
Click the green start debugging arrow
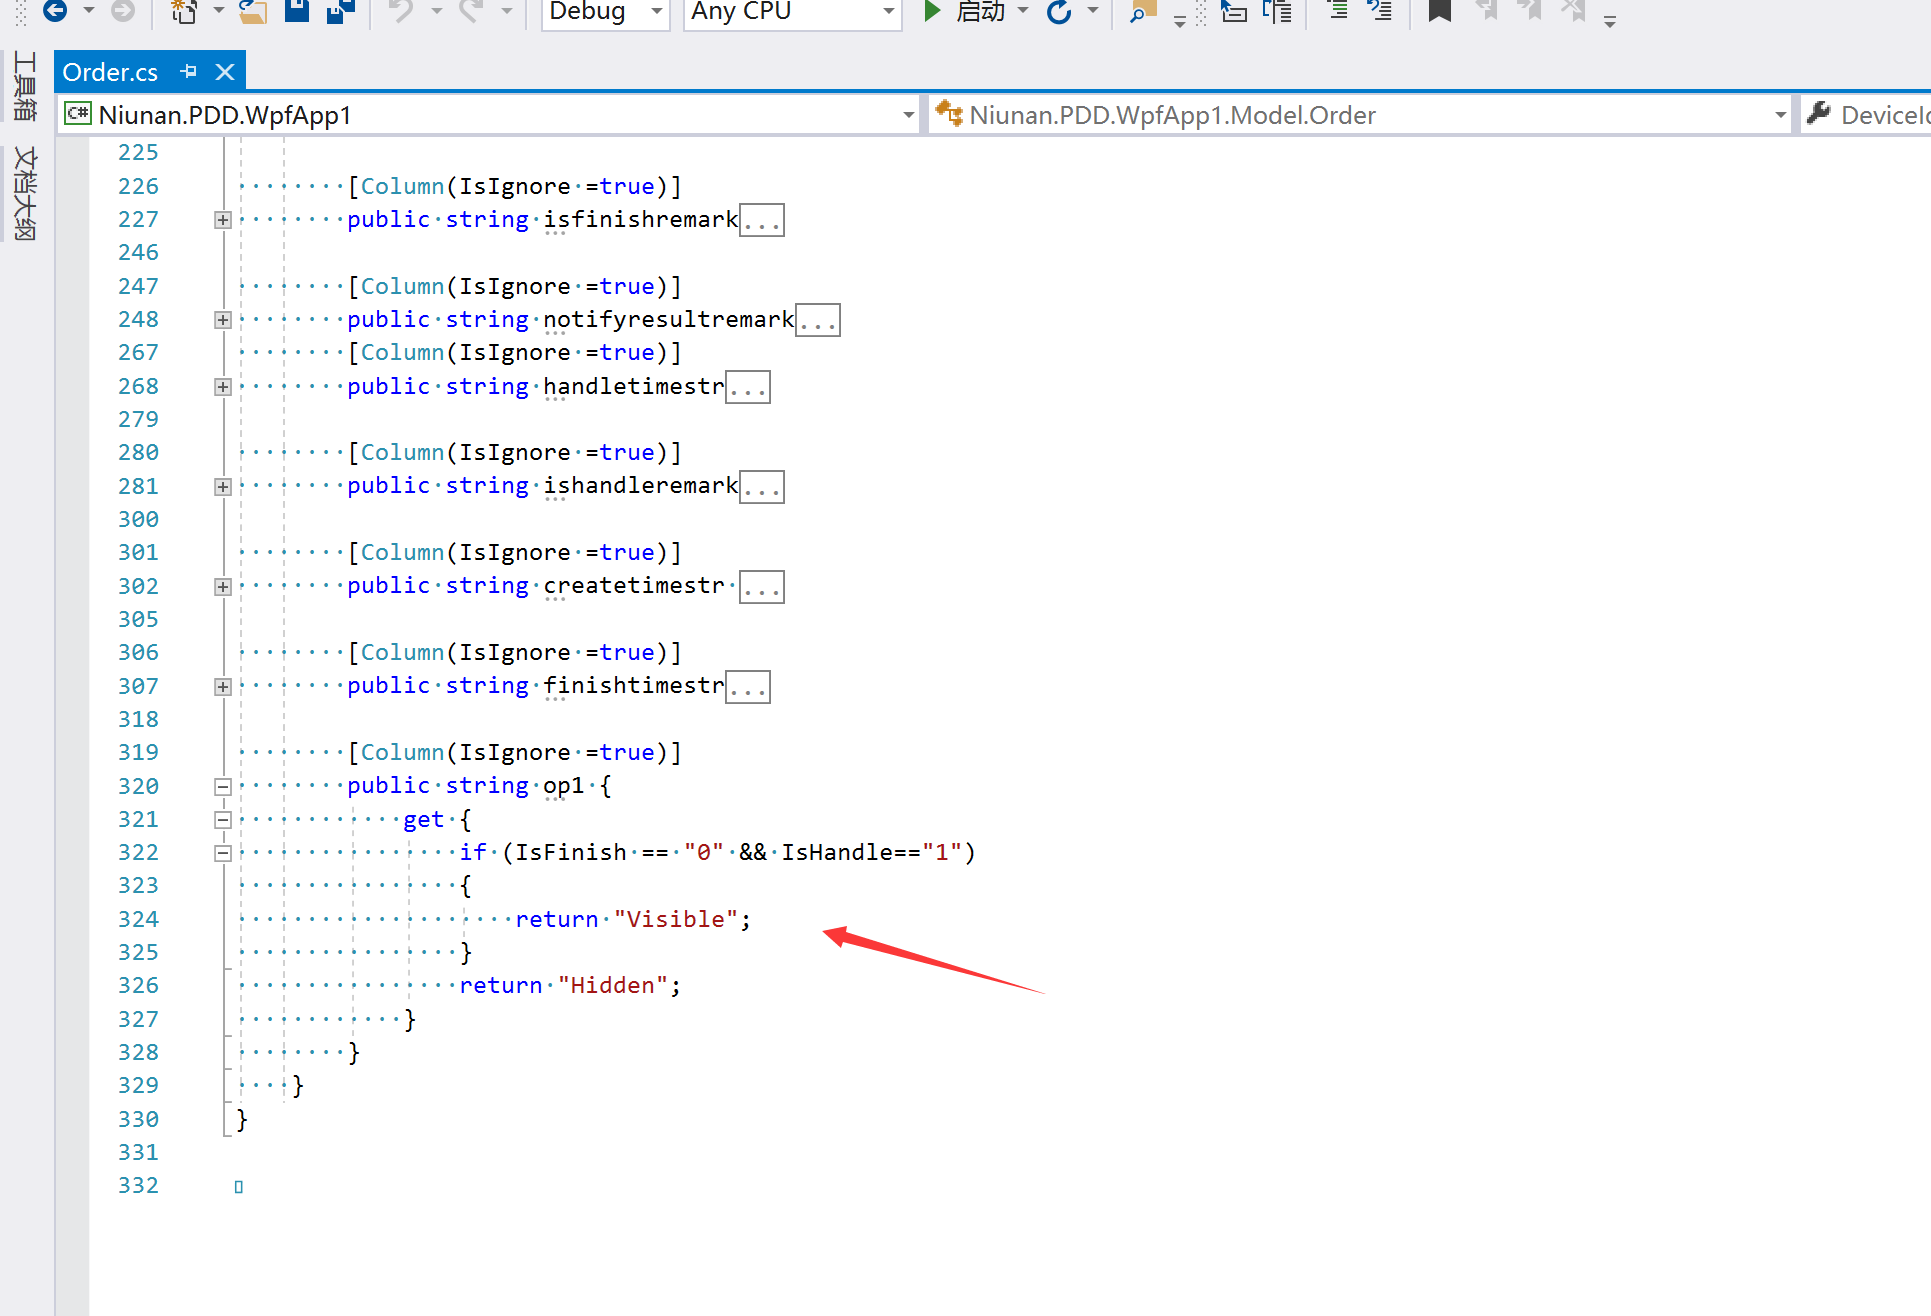(x=932, y=11)
